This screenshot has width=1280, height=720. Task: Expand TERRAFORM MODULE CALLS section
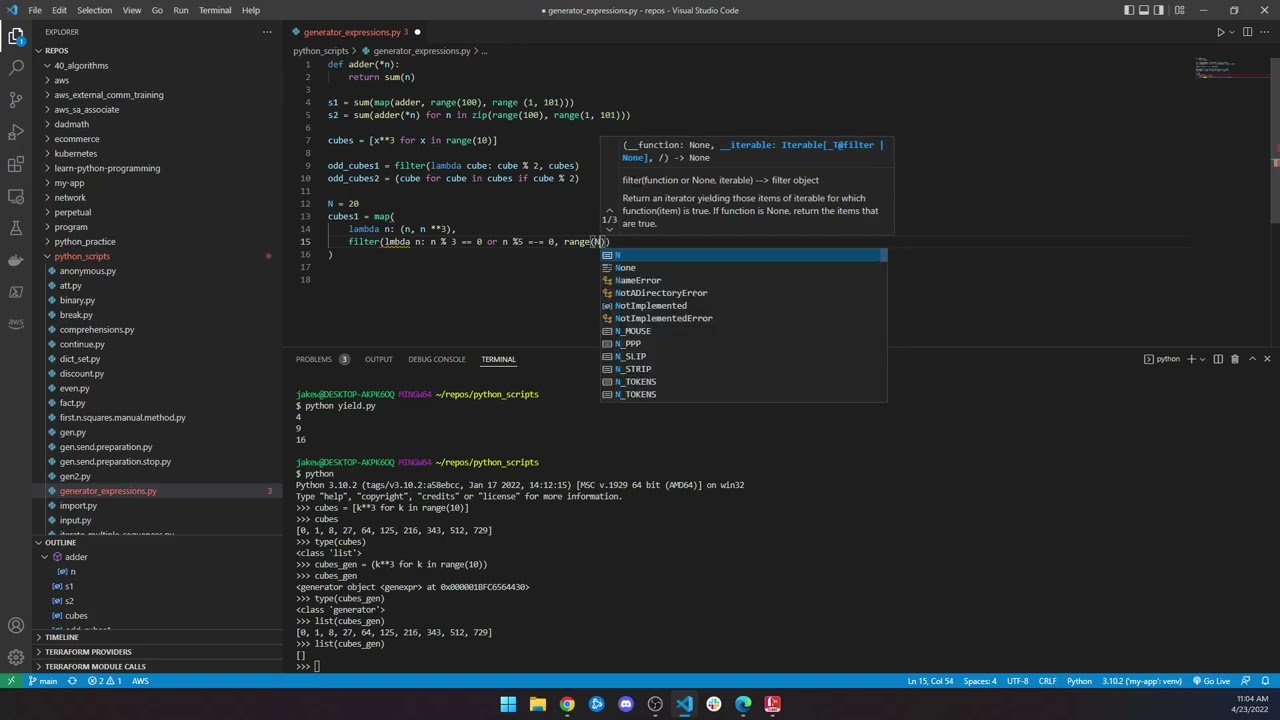tap(95, 666)
